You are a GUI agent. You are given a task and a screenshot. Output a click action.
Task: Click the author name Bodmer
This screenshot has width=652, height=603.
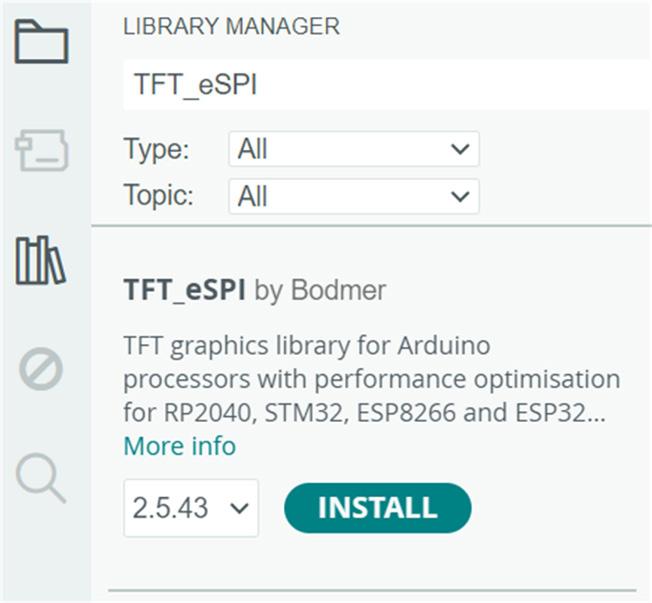(x=338, y=291)
